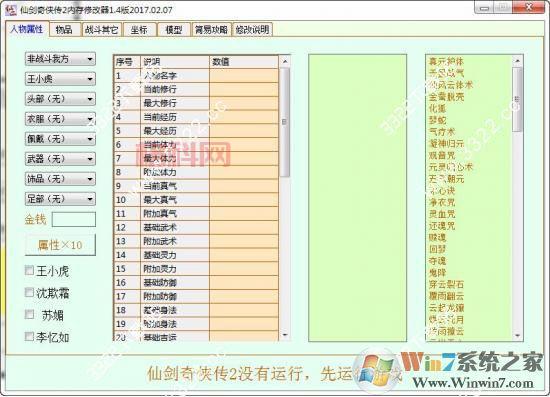The image size is (550, 397).
Task: Click value cell for row 5 最大经历
Action: click(244, 131)
